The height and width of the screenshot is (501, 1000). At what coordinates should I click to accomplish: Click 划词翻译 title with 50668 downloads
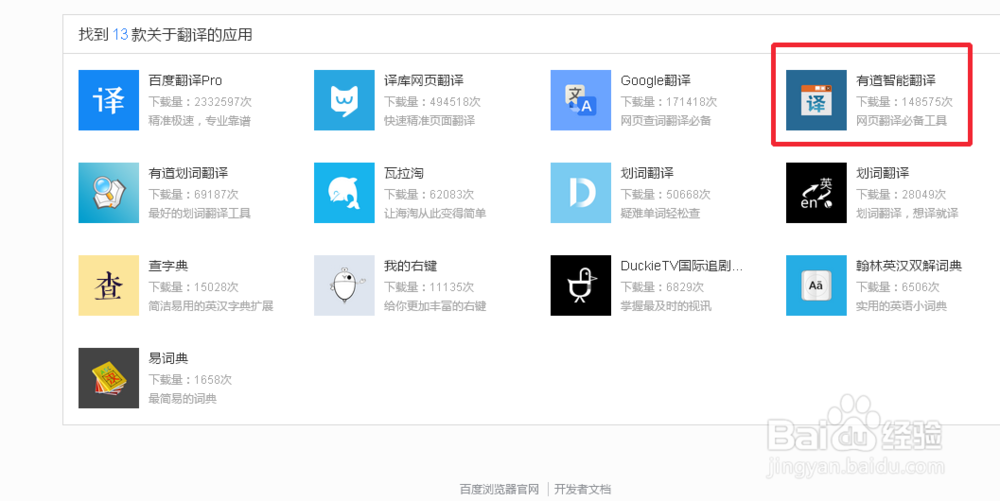[x=647, y=173]
